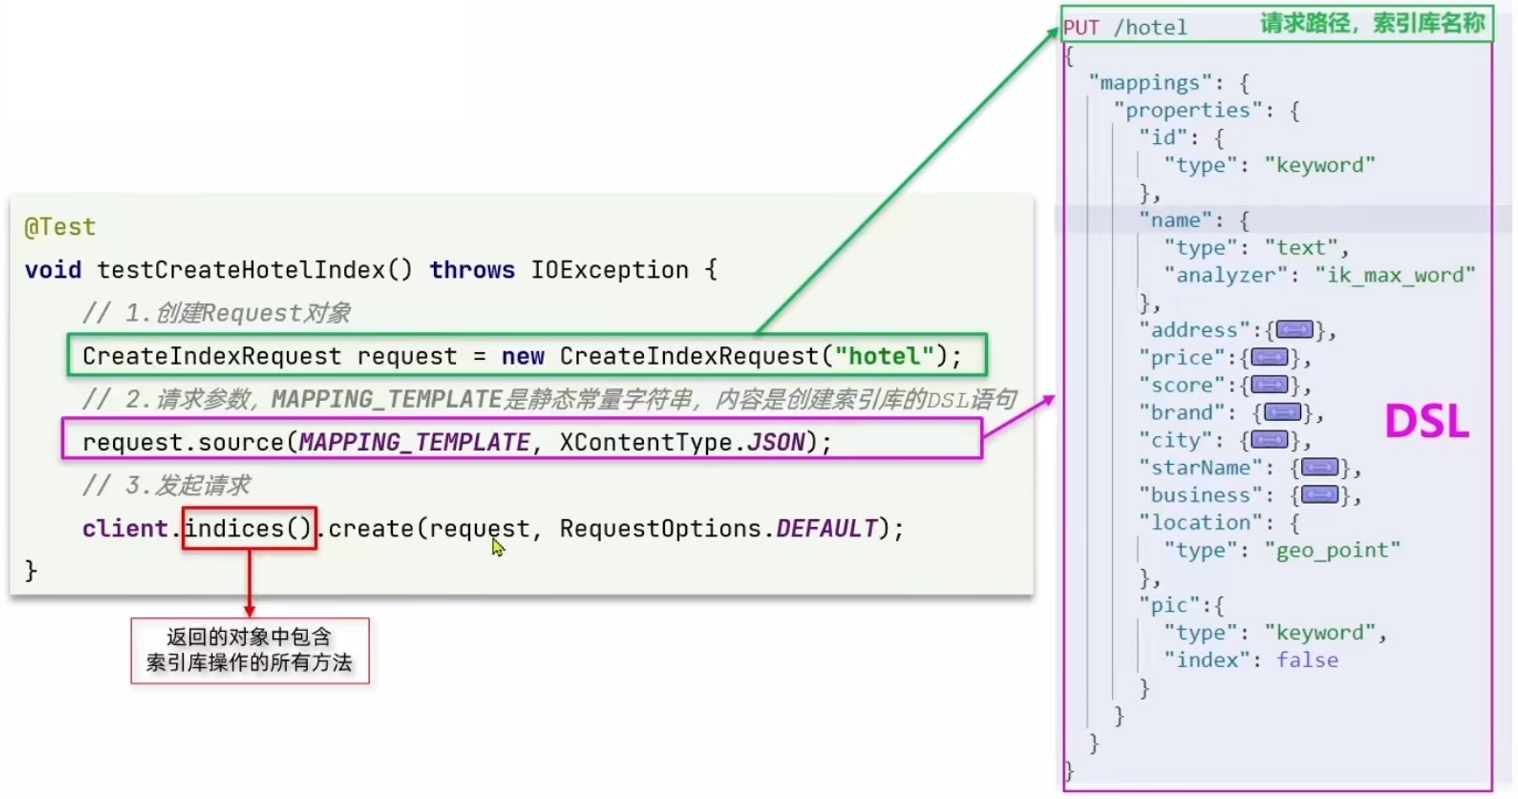
Task: Click the note "返回的对象中包含索引库操作的所有方法"
Action: pos(249,650)
